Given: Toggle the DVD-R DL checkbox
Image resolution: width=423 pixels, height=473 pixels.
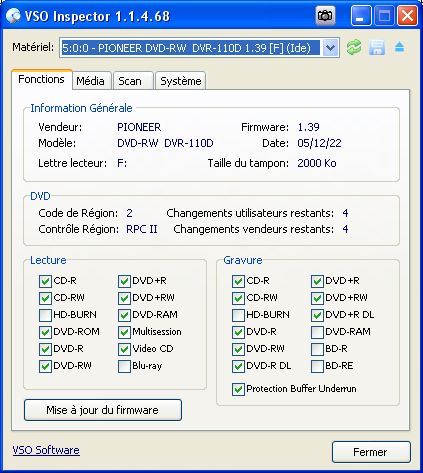Looking at the screenshot, I should 238,366.
